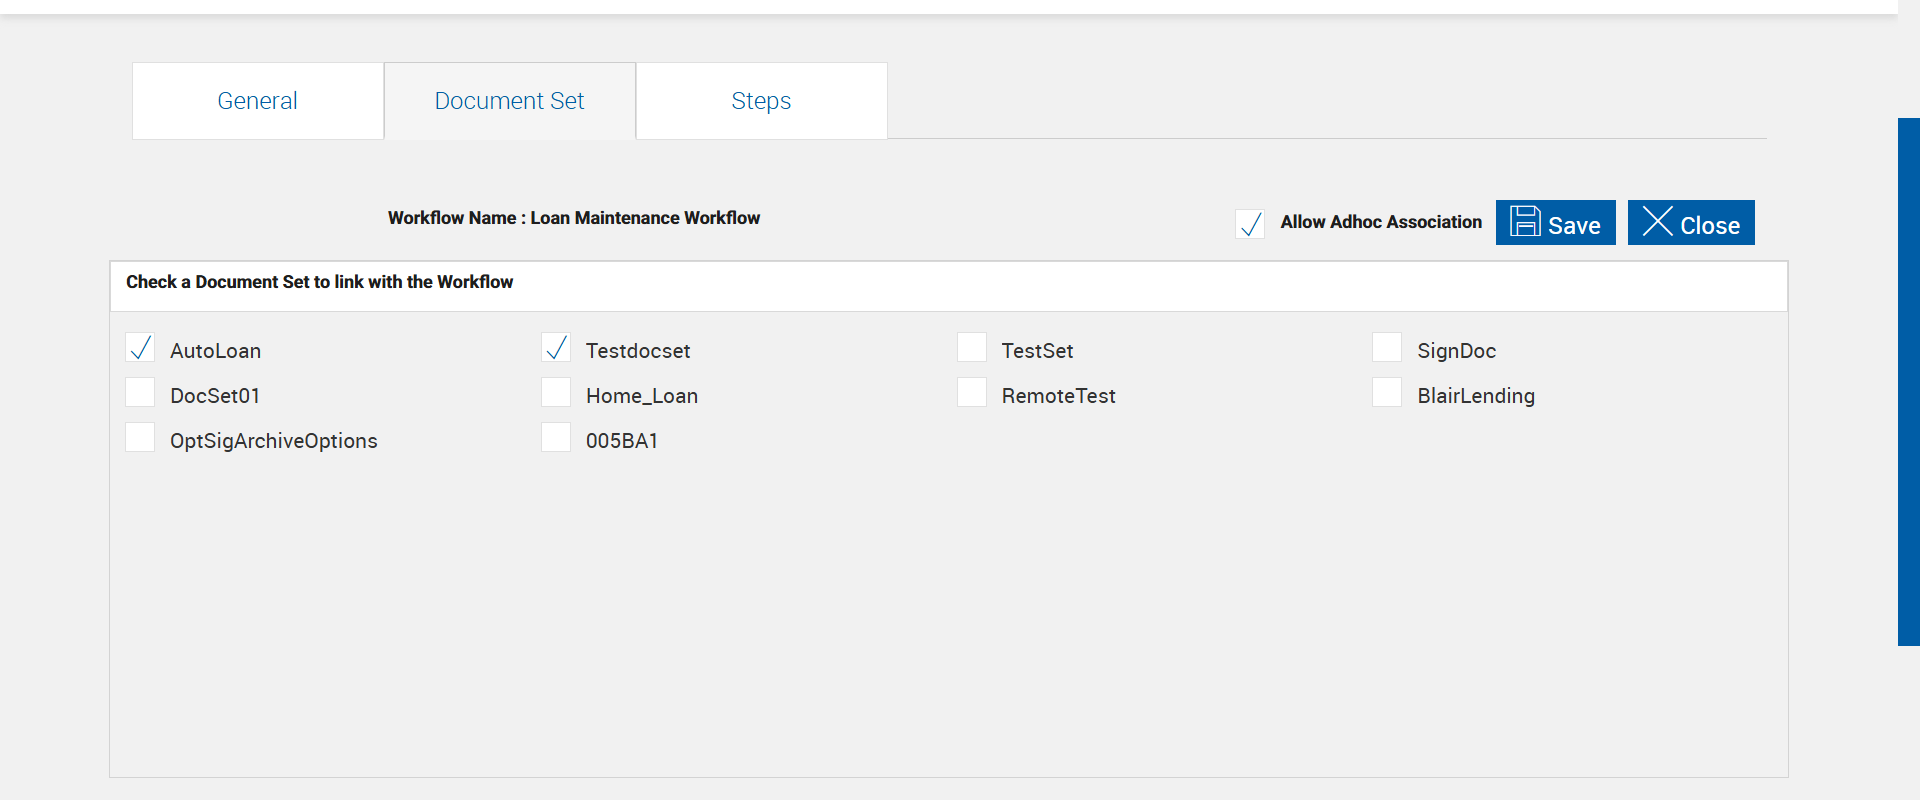This screenshot has height=800, width=1920.
Task: Click the floppy disk Save icon
Action: click(1525, 221)
